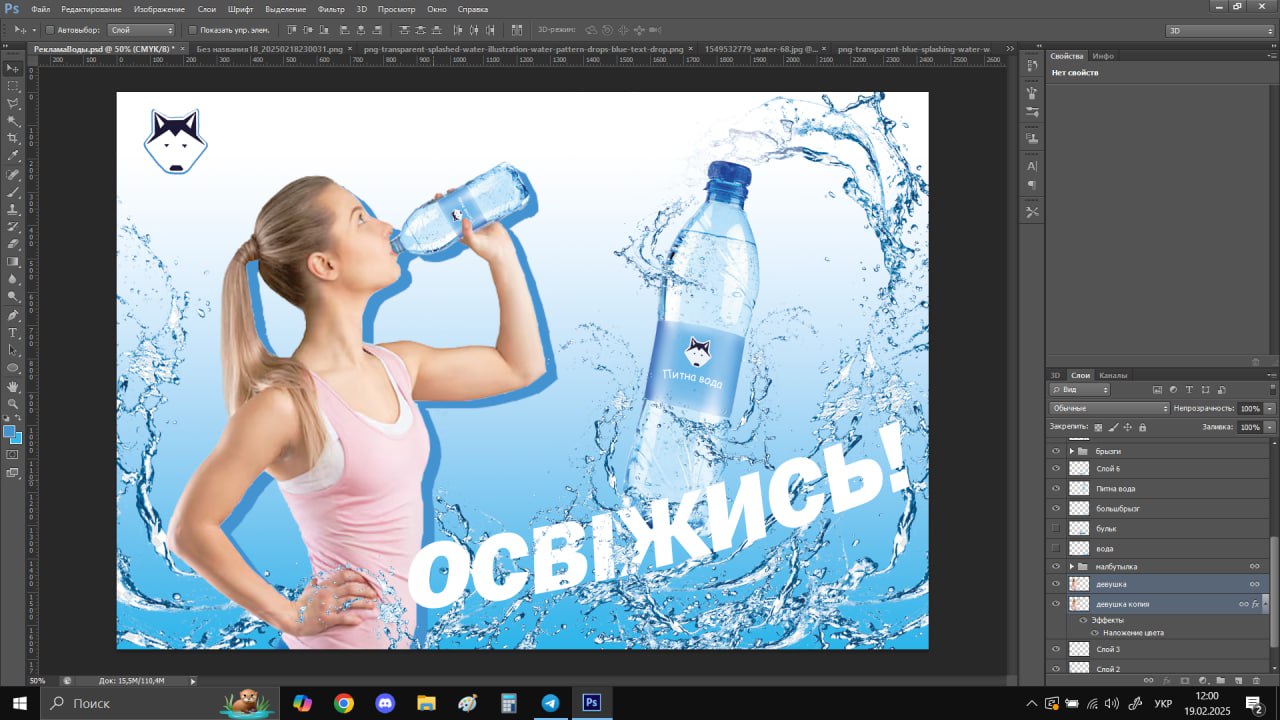
Task: Select the Gradient tool
Action: [13, 261]
